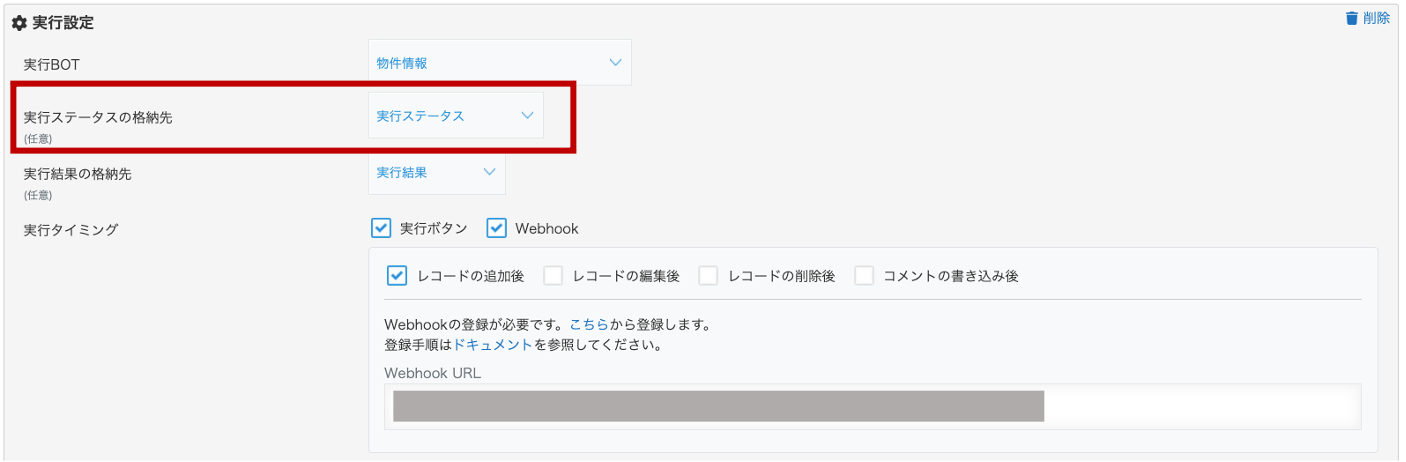Viewport: 1406px width, 462px height.
Task: Uncheck the レコードの追加後 checkbox
Action: point(397,275)
